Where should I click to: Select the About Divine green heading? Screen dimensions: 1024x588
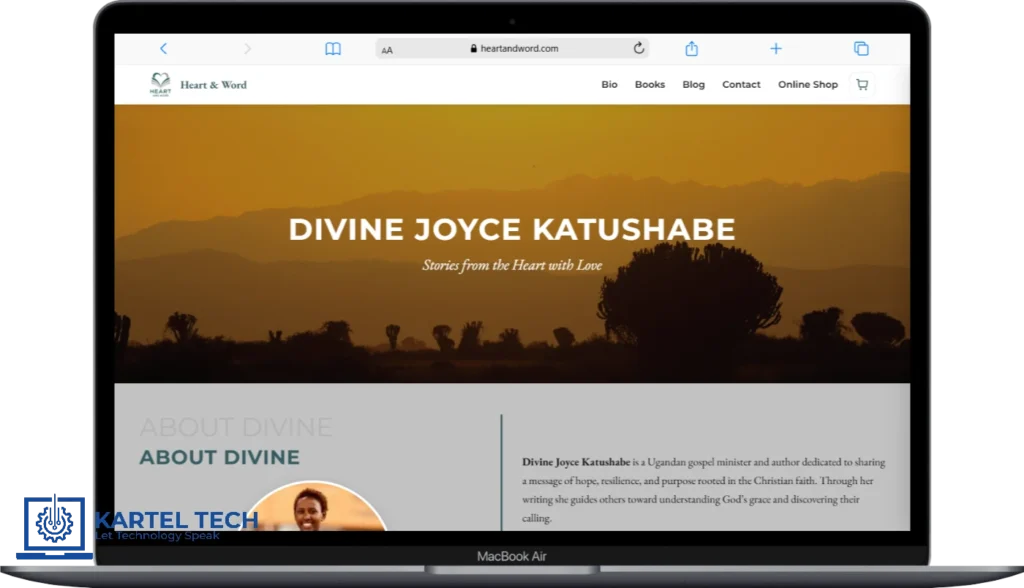(x=219, y=458)
